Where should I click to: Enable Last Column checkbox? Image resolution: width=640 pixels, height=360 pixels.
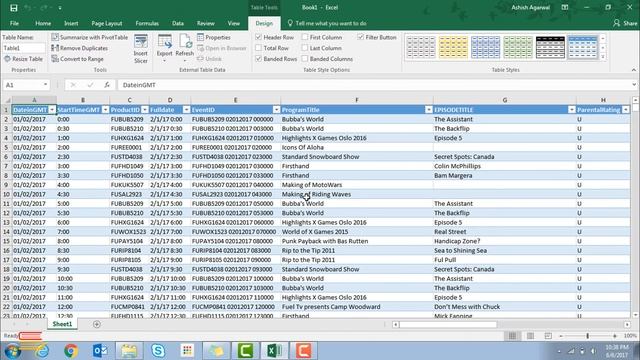[305, 48]
